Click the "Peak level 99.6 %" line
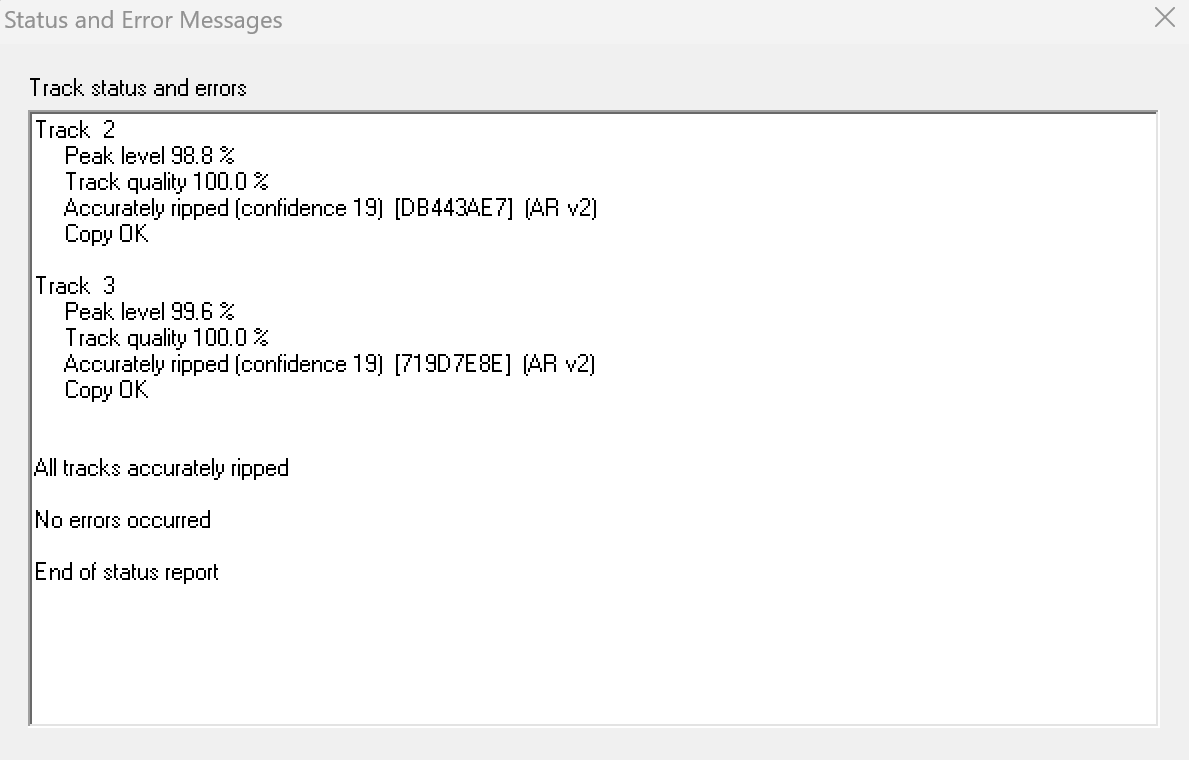The image size is (1189, 760). [x=149, y=312]
